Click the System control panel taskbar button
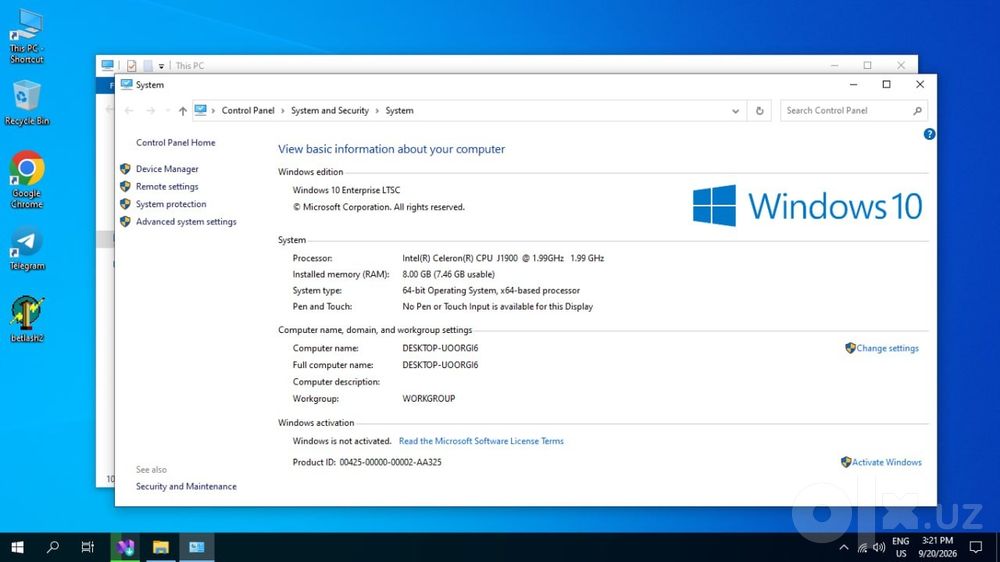The height and width of the screenshot is (562, 1000). coord(196,547)
